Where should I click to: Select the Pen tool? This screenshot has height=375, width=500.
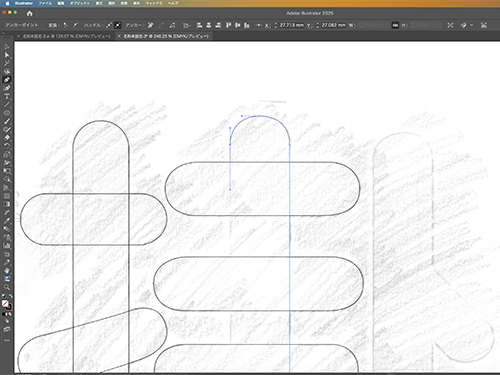click(x=7, y=80)
